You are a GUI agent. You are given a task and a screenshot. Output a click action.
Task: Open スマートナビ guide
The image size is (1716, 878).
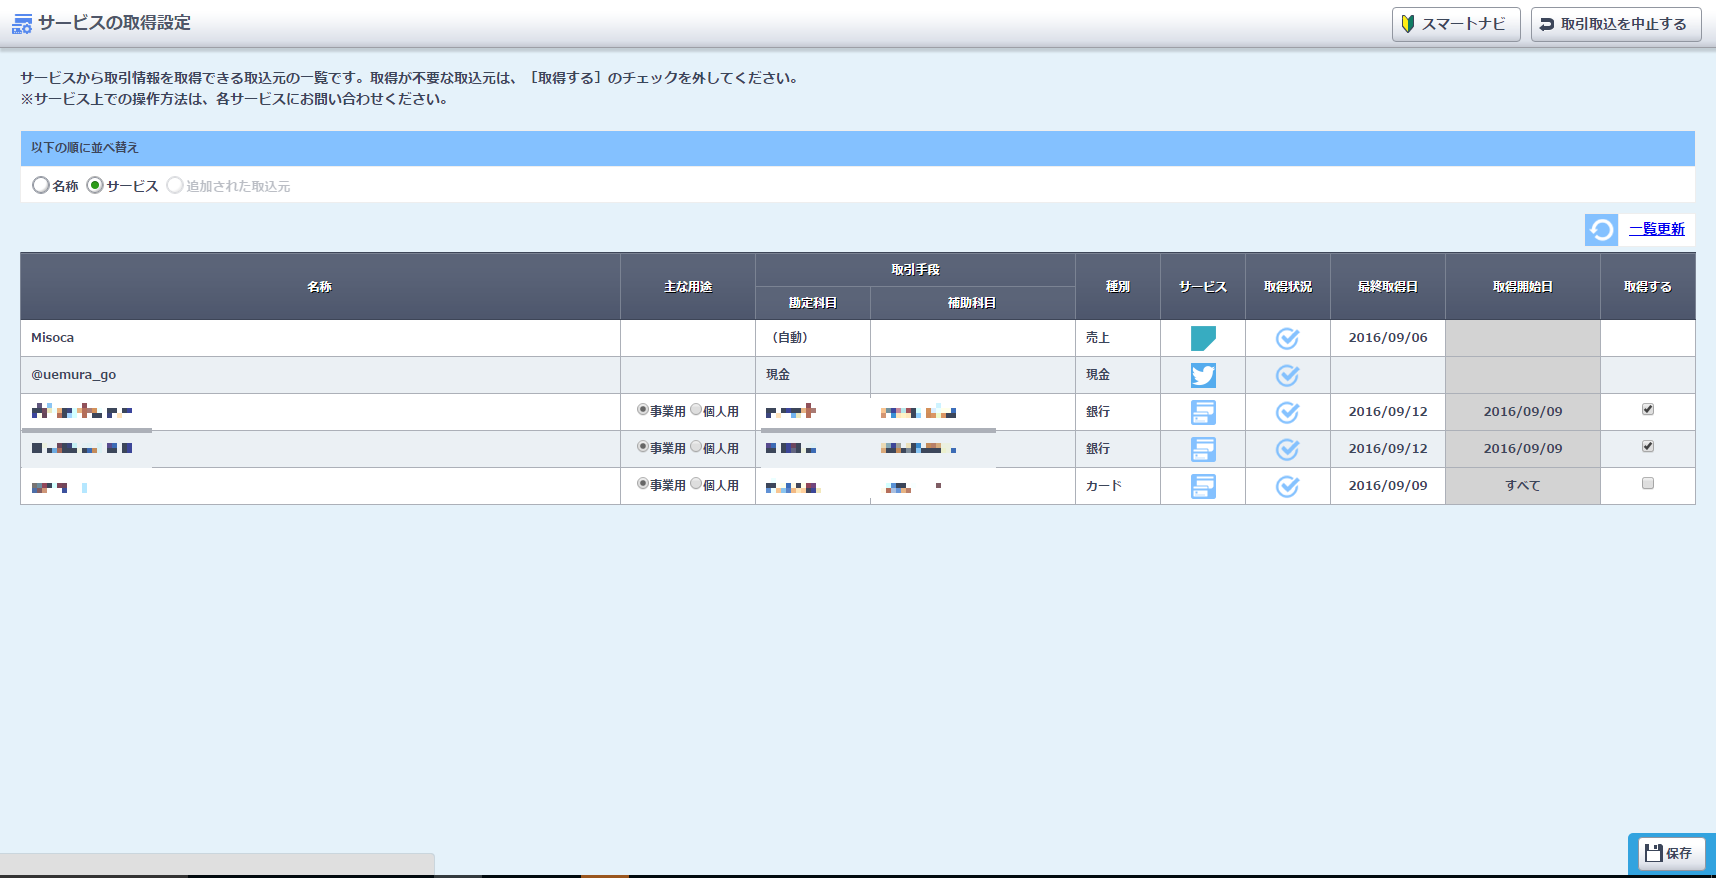pyautogui.click(x=1456, y=24)
